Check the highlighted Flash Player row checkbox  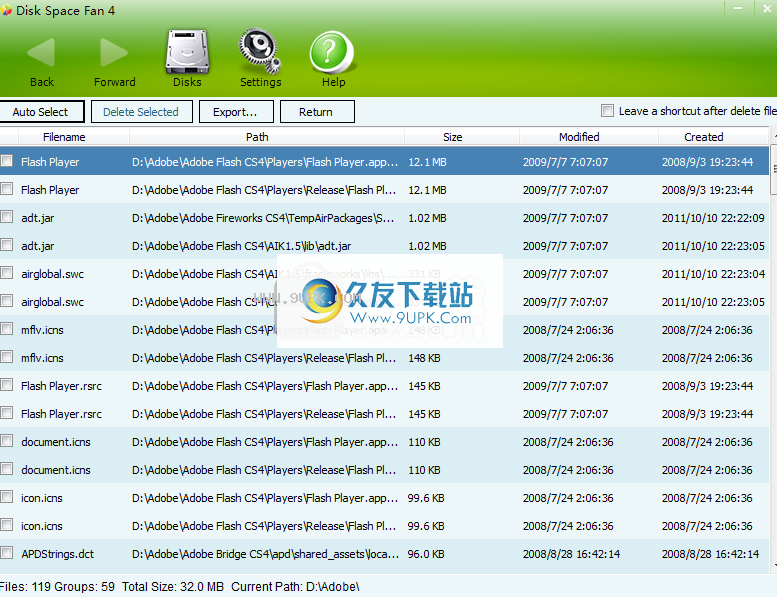[x=7, y=161]
